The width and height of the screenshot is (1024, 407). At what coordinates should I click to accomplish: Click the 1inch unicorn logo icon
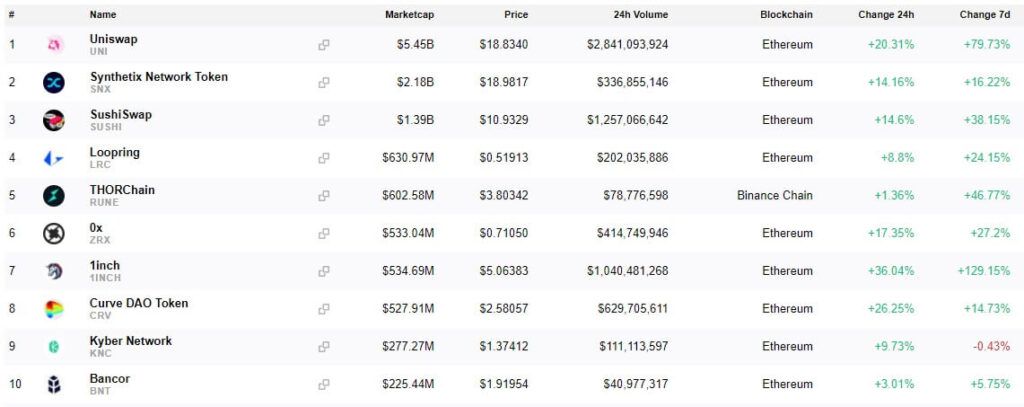[x=54, y=271]
